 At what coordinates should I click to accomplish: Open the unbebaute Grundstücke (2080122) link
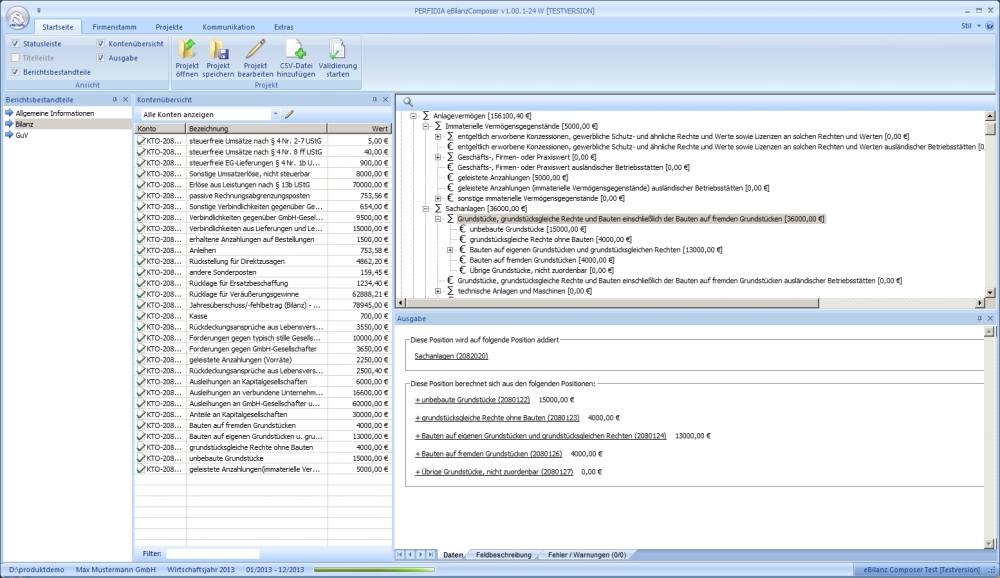[x=473, y=399]
